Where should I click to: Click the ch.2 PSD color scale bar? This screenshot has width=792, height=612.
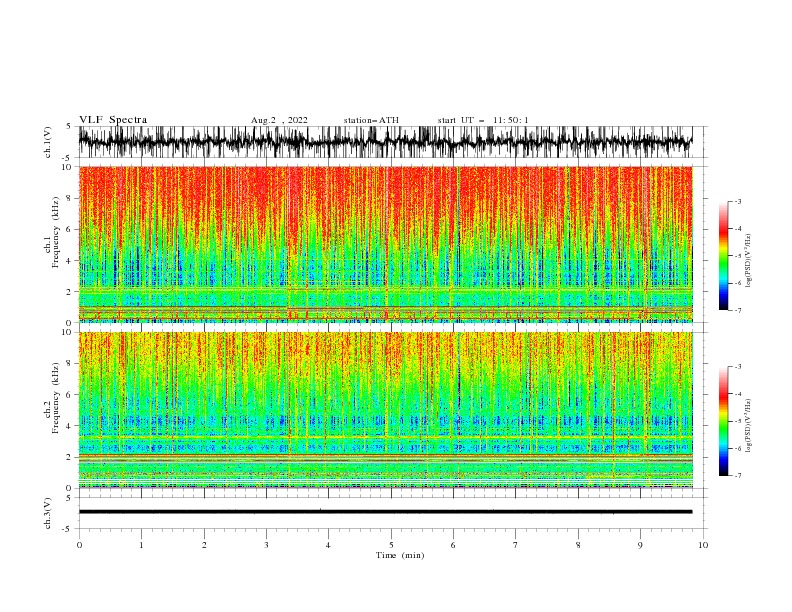[x=724, y=421]
